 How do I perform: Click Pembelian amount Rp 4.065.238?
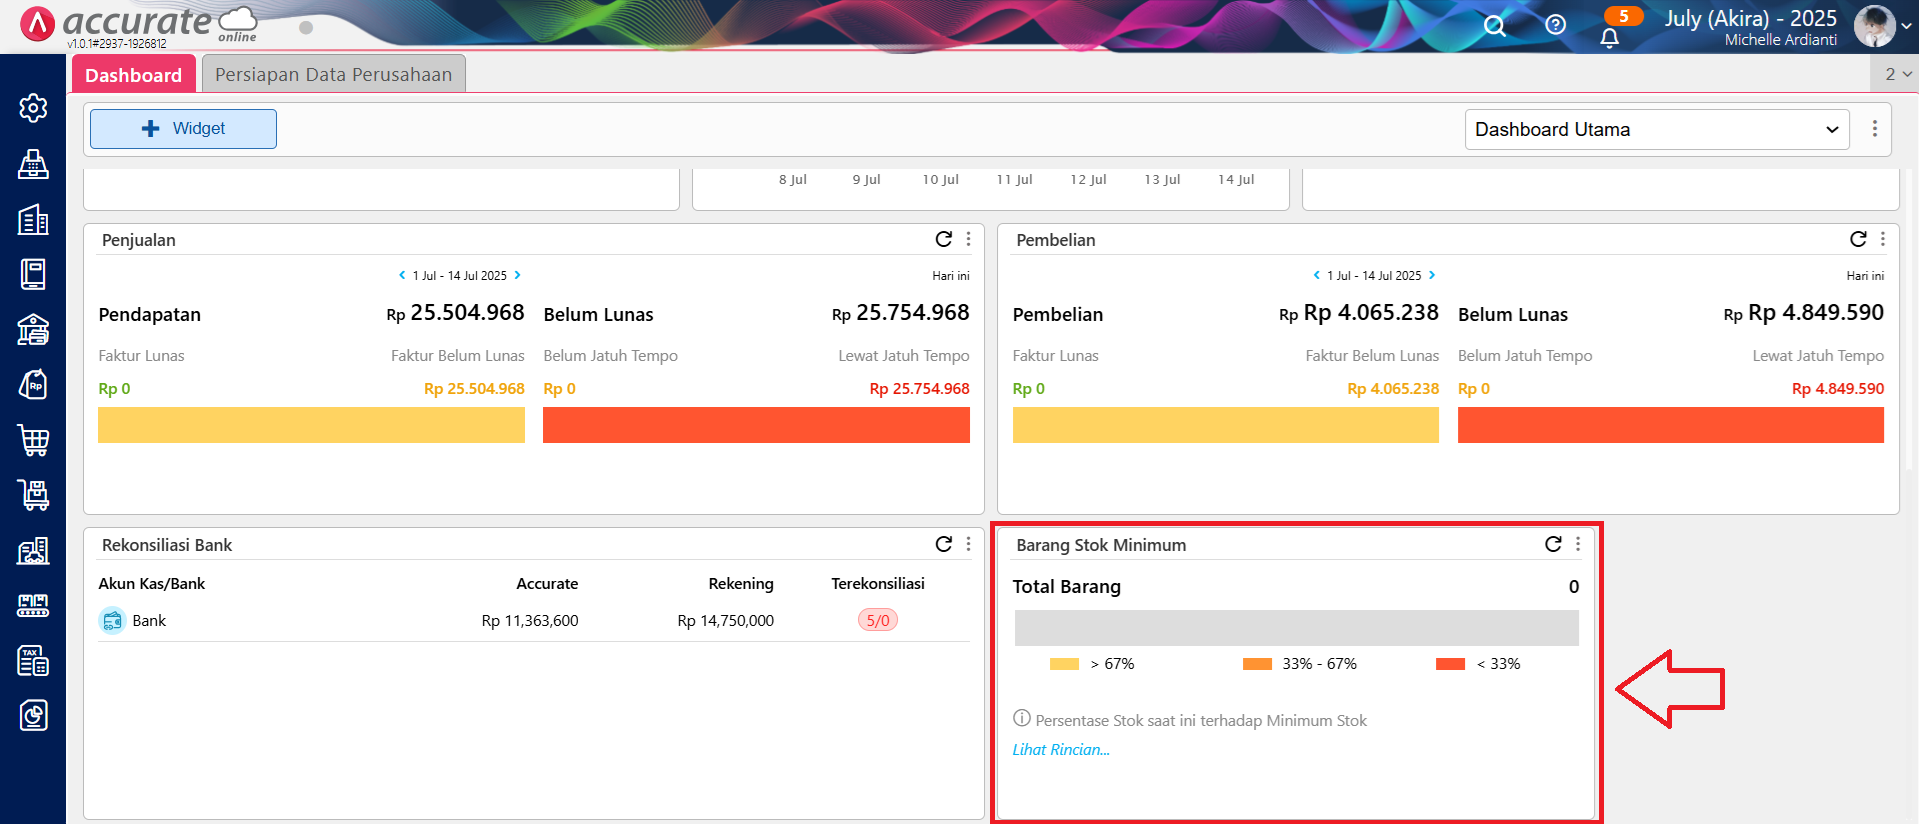1359,313
